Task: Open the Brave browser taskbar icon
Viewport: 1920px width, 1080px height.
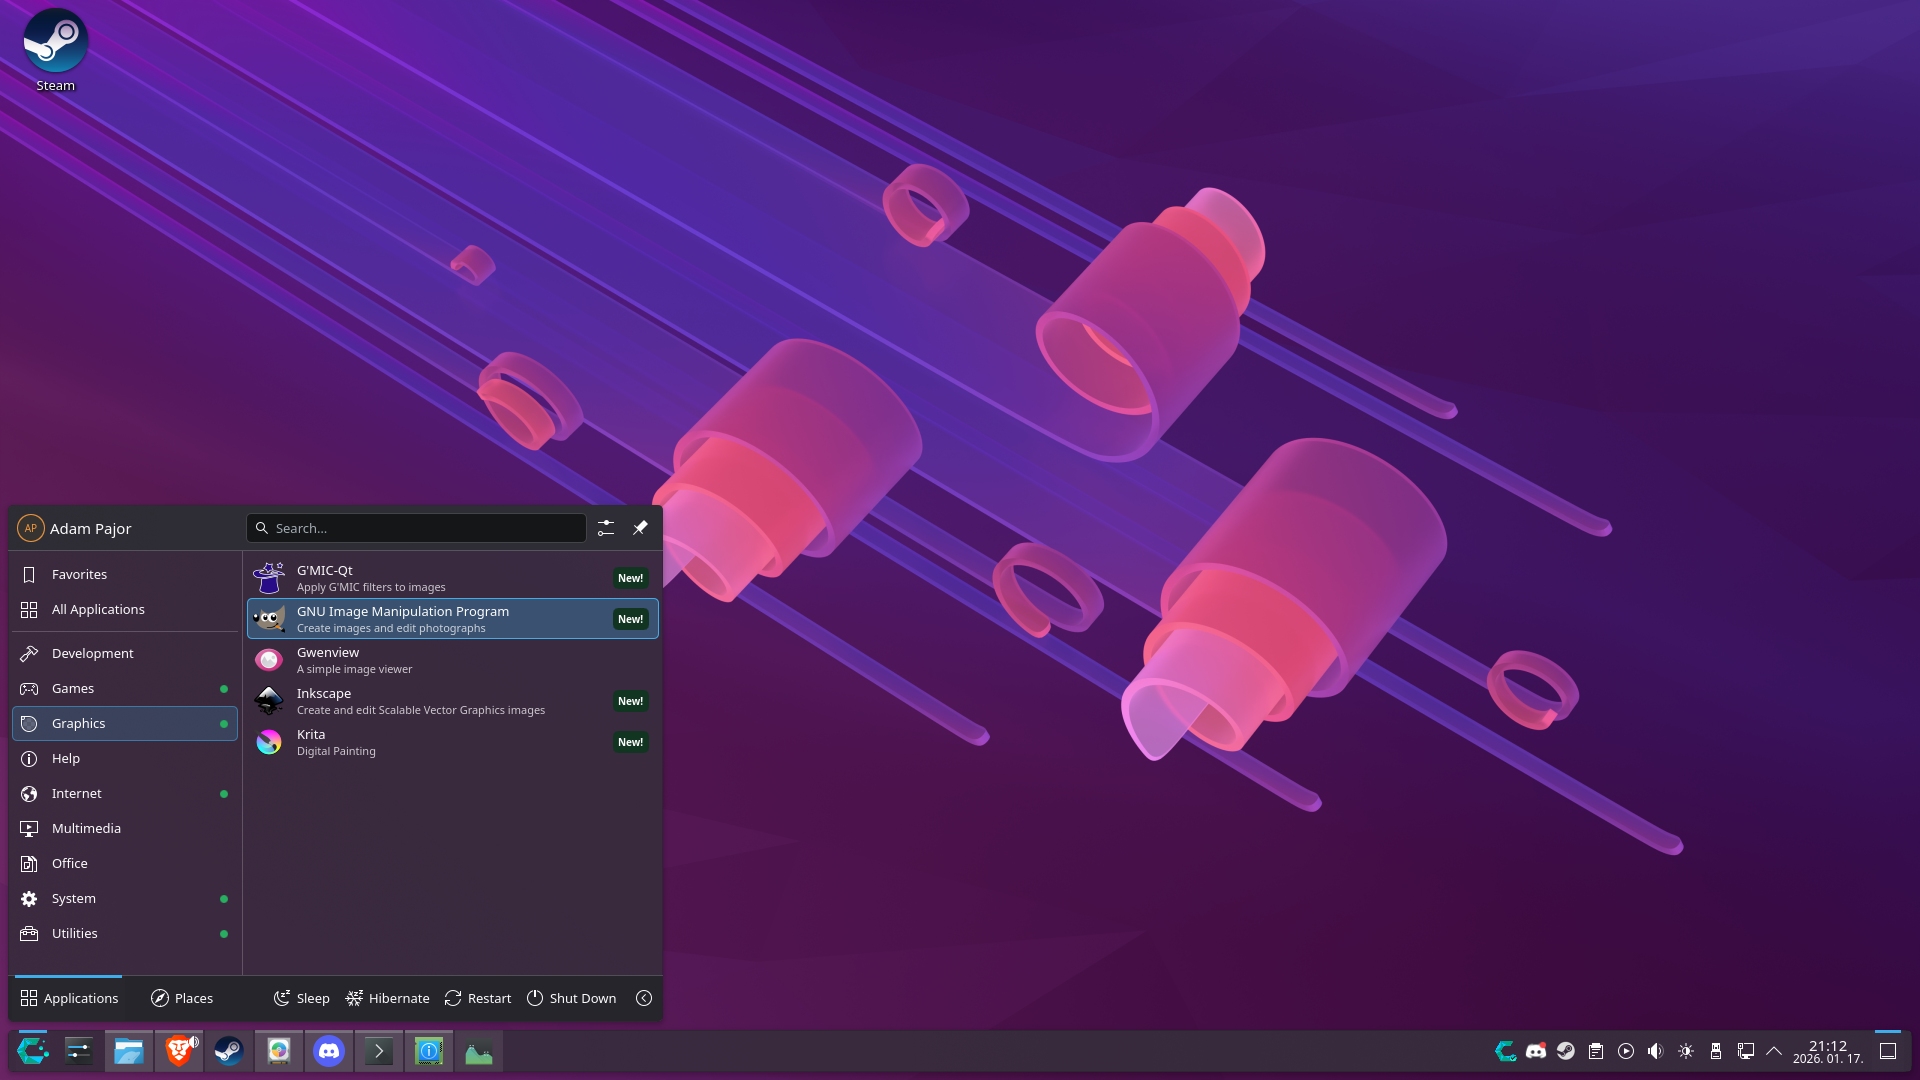Action: coord(179,1051)
